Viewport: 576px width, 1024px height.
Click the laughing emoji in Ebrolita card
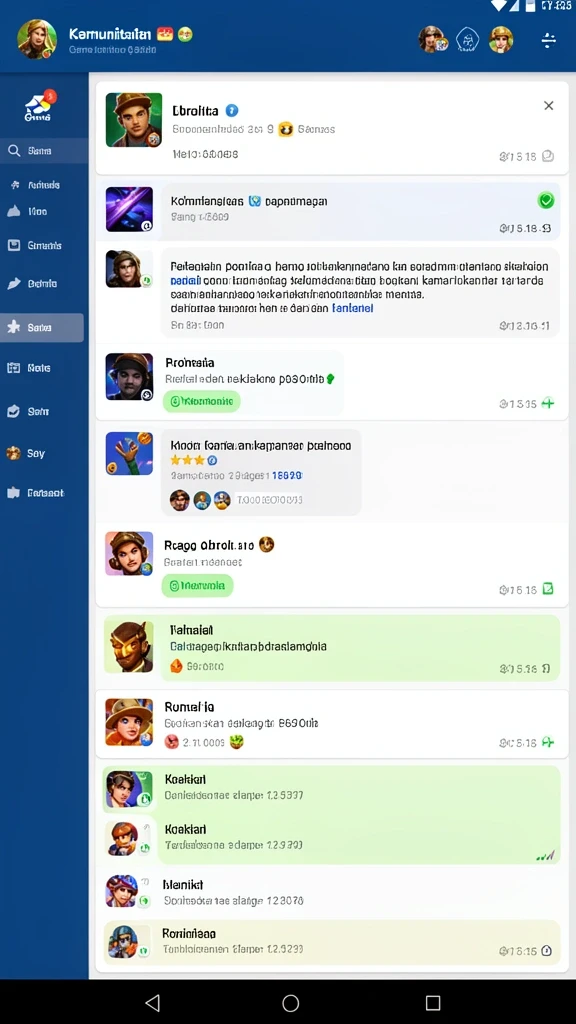[x=285, y=129]
